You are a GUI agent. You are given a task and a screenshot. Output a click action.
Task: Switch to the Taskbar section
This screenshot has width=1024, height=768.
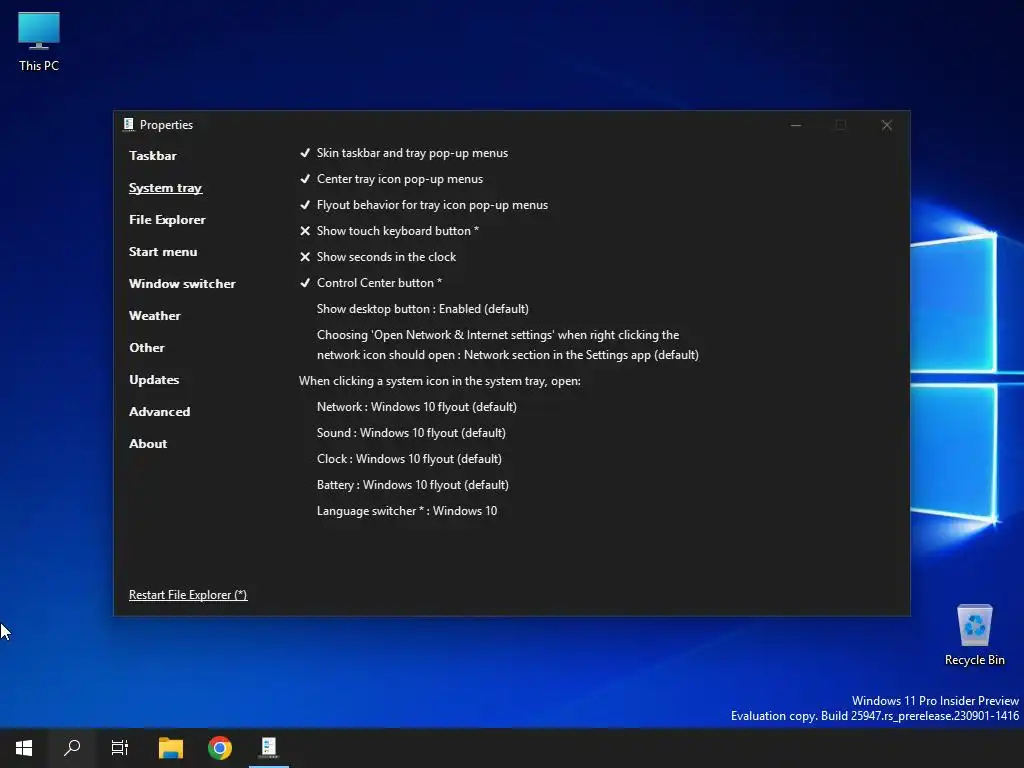pyautogui.click(x=153, y=155)
